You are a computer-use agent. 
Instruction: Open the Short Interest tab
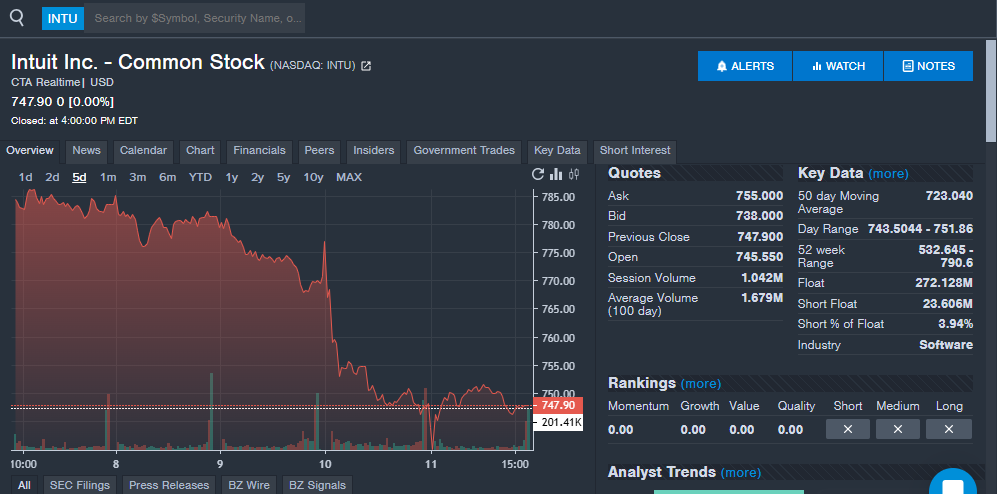pos(635,151)
